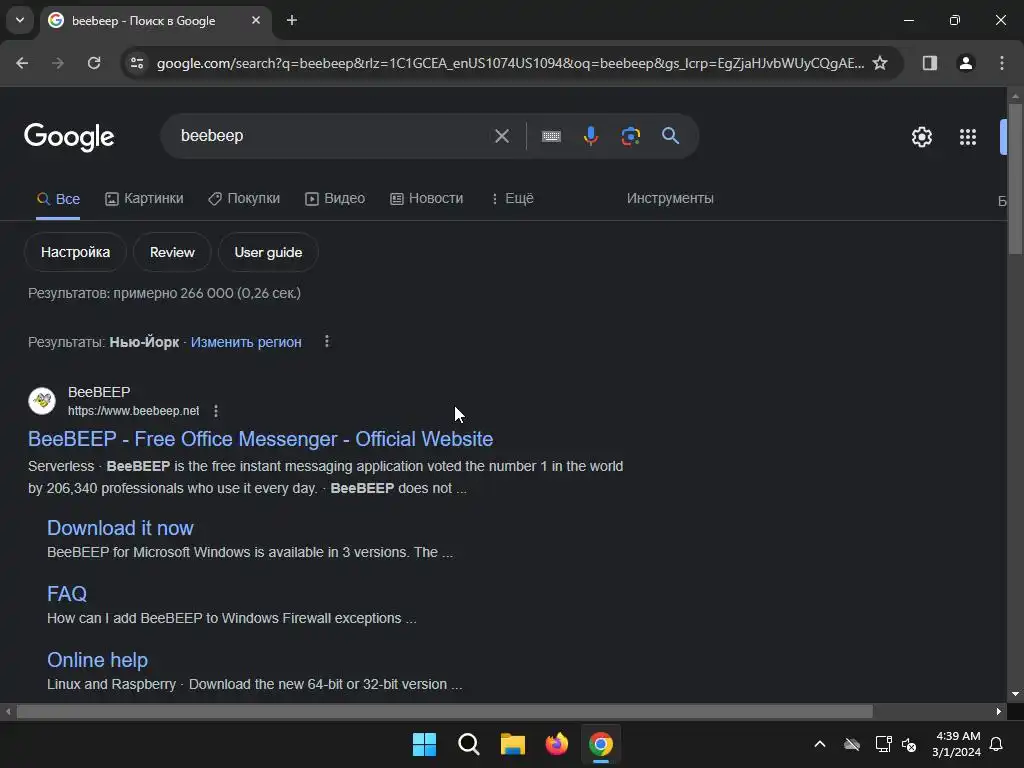Click the scroll right arrow
This screenshot has height=768, width=1024.
(999, 711)
